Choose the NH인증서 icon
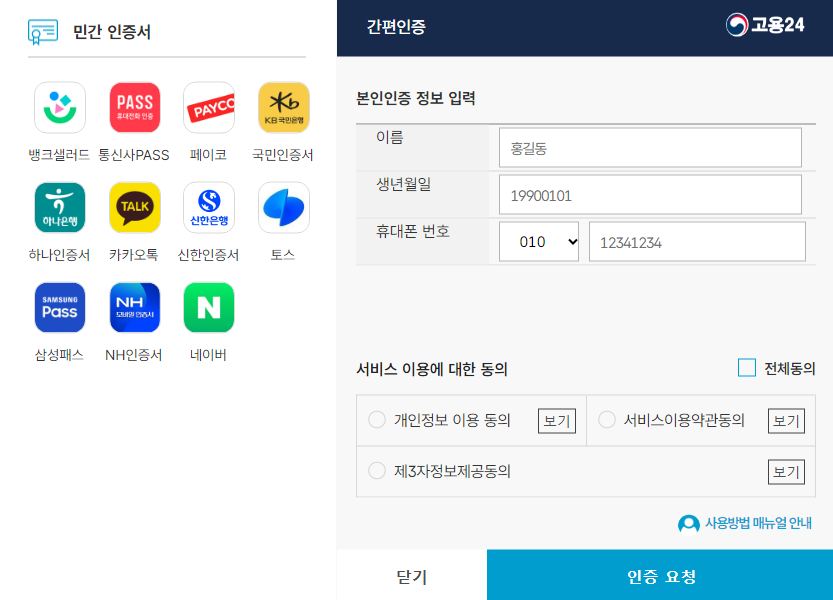Screen dimensions: 833x600 [134, 307]
